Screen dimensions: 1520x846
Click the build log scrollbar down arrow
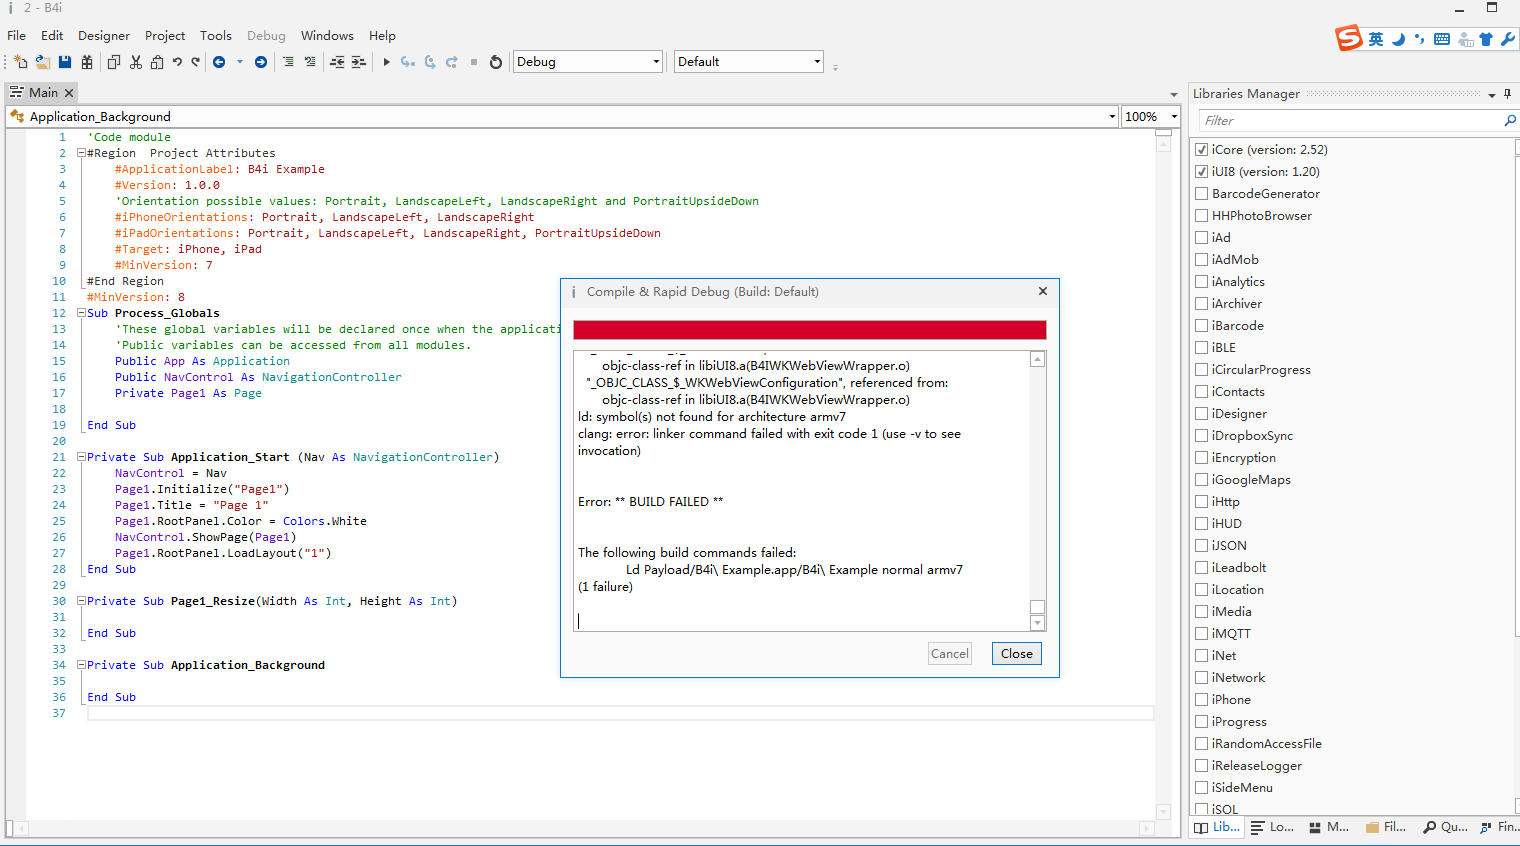pyautogui.click(x=1038, y=623)
